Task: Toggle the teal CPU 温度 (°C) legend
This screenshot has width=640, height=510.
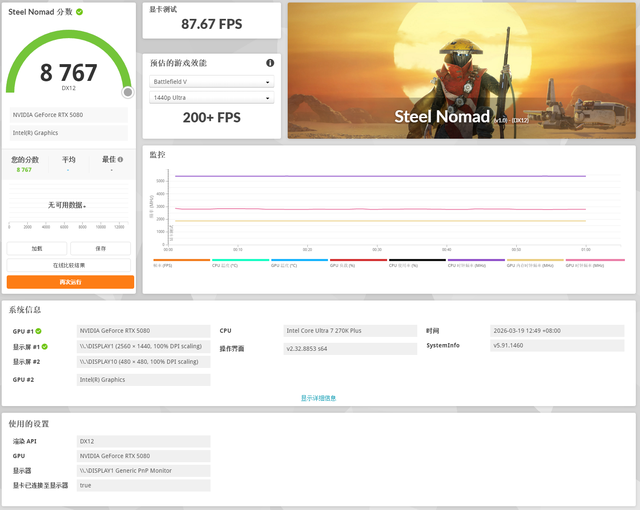Action: [240, 263]
